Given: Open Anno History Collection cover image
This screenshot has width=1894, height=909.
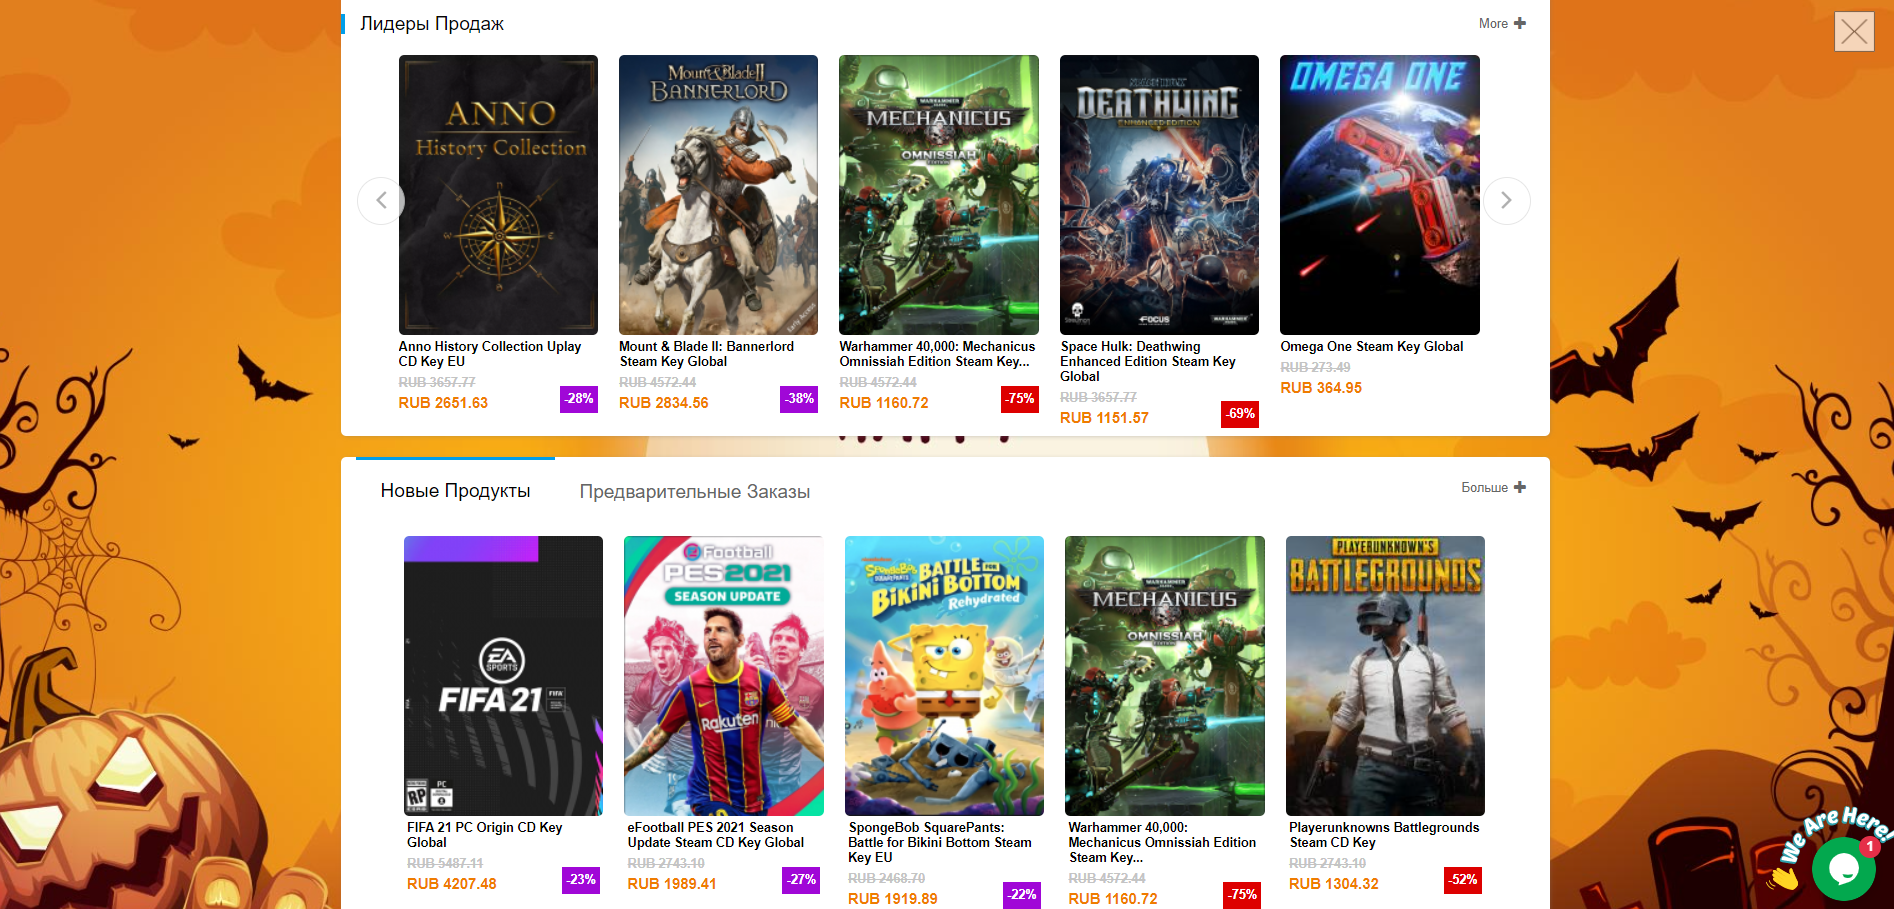Looking at the screenshot, I should point(498,195).
